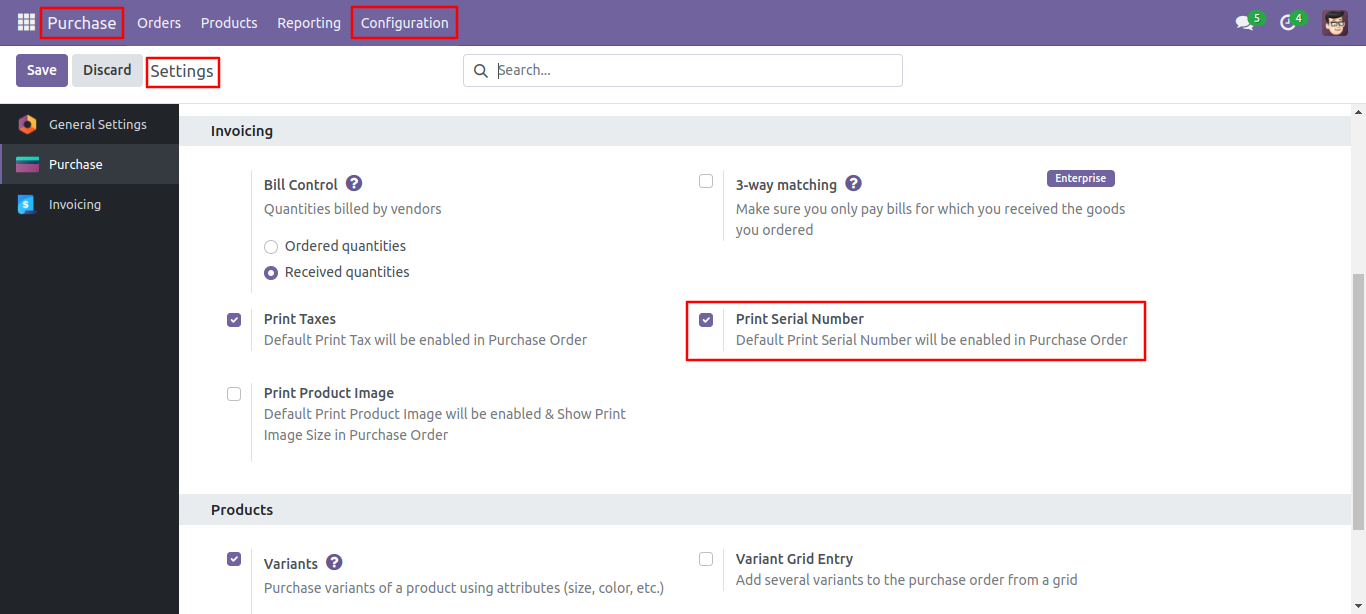Click the Print Serial Number label

pyautogui.click(x=800, y=319)
